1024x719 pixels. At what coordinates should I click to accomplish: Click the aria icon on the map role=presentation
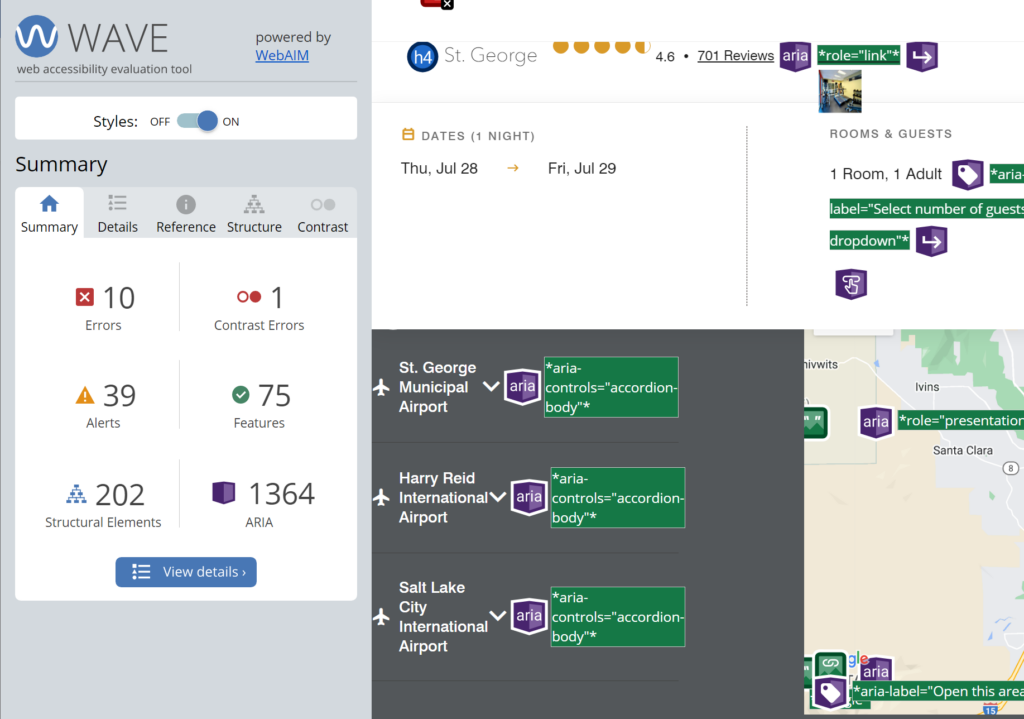pos(876,422)
